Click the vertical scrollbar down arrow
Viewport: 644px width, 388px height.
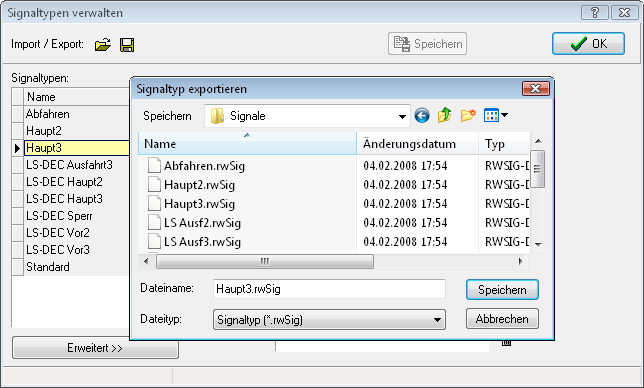click(x=538, y=244)
